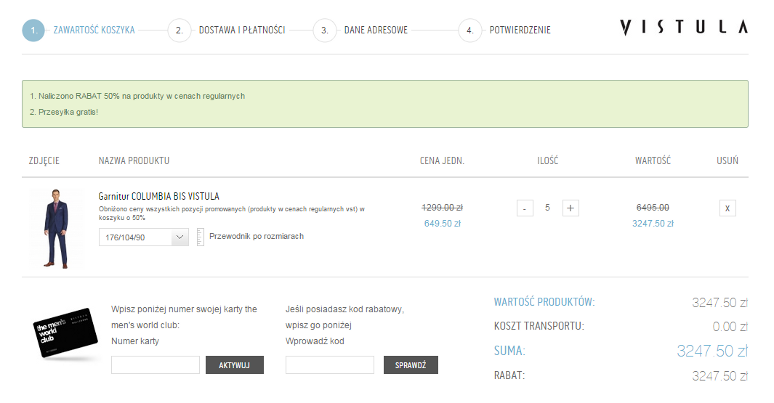The image size is (774, 403).
Task: Click the discounted unit price 649.50 zł
Action: [442, 224]
